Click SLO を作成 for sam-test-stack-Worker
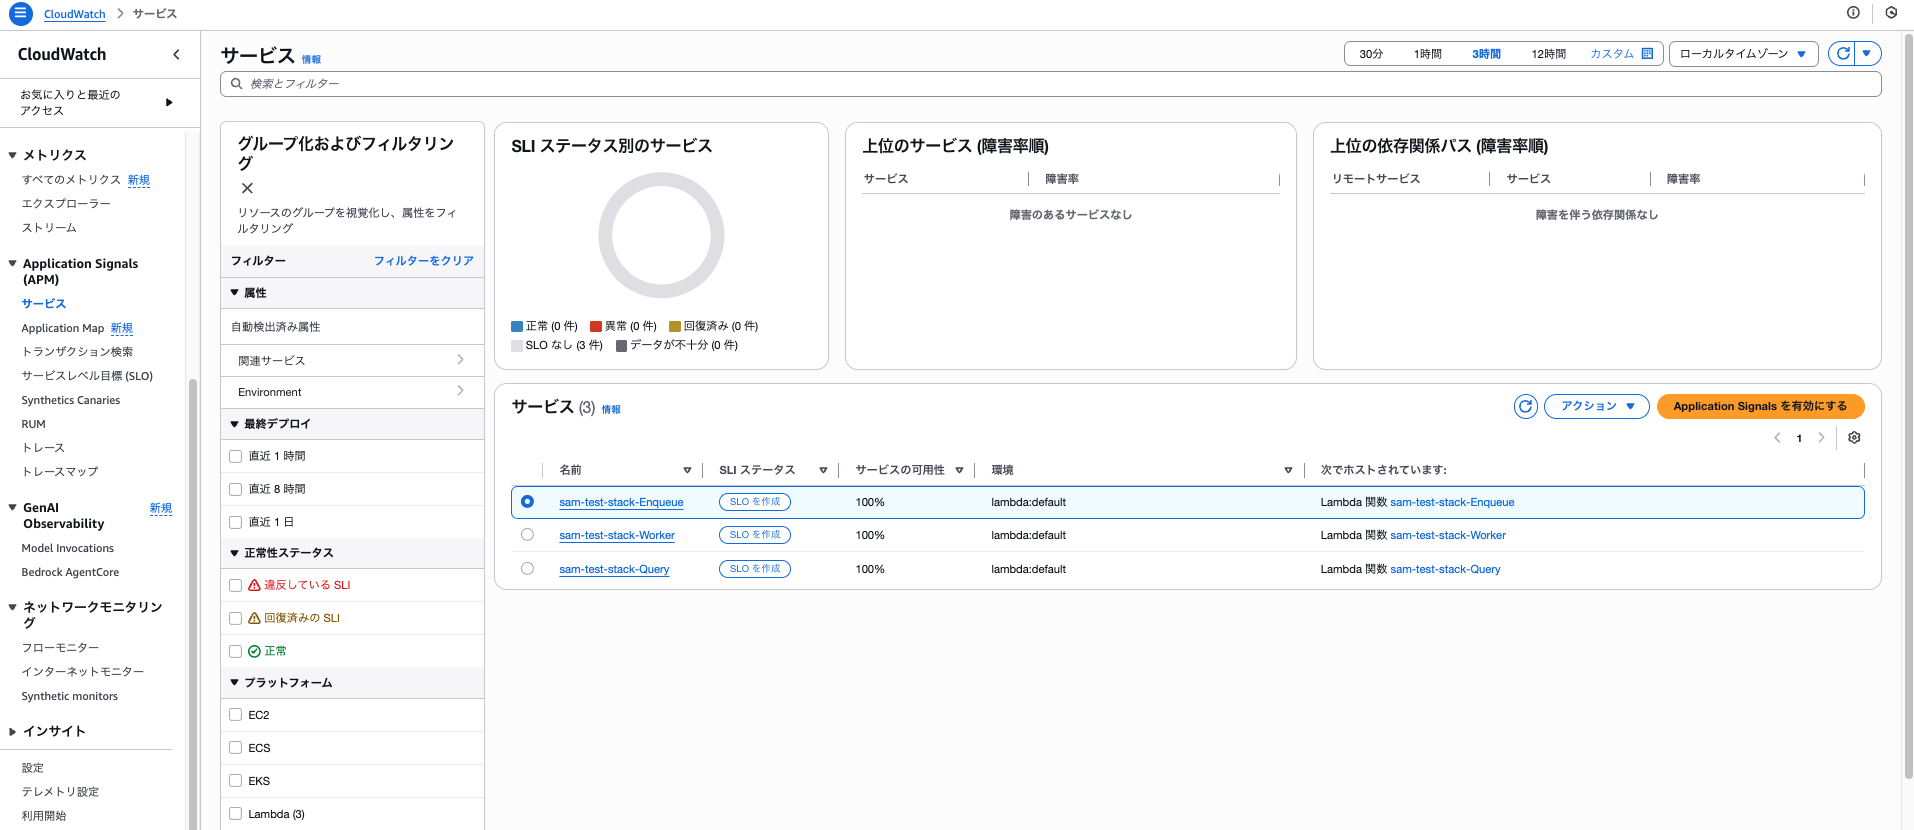The height and width of the screenshot is (830, 1914). click(x=755, y=535)
